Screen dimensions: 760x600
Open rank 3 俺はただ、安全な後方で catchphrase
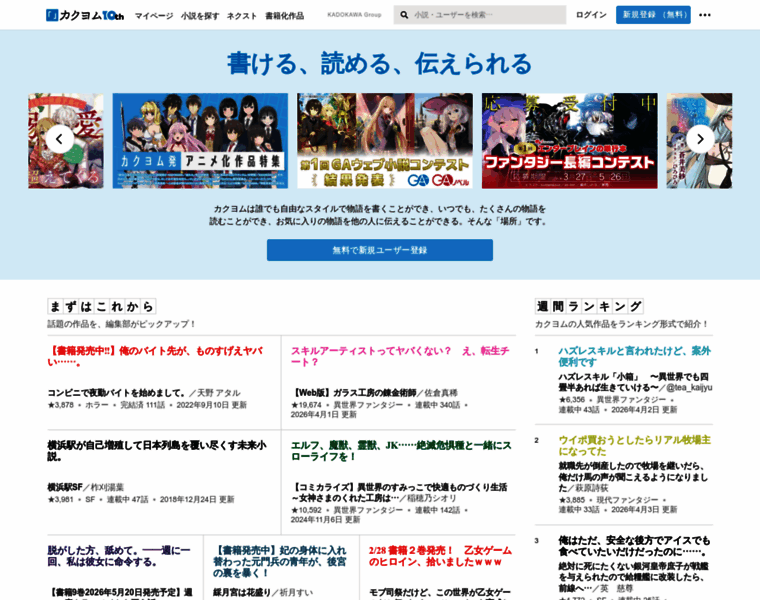point(634,546)
